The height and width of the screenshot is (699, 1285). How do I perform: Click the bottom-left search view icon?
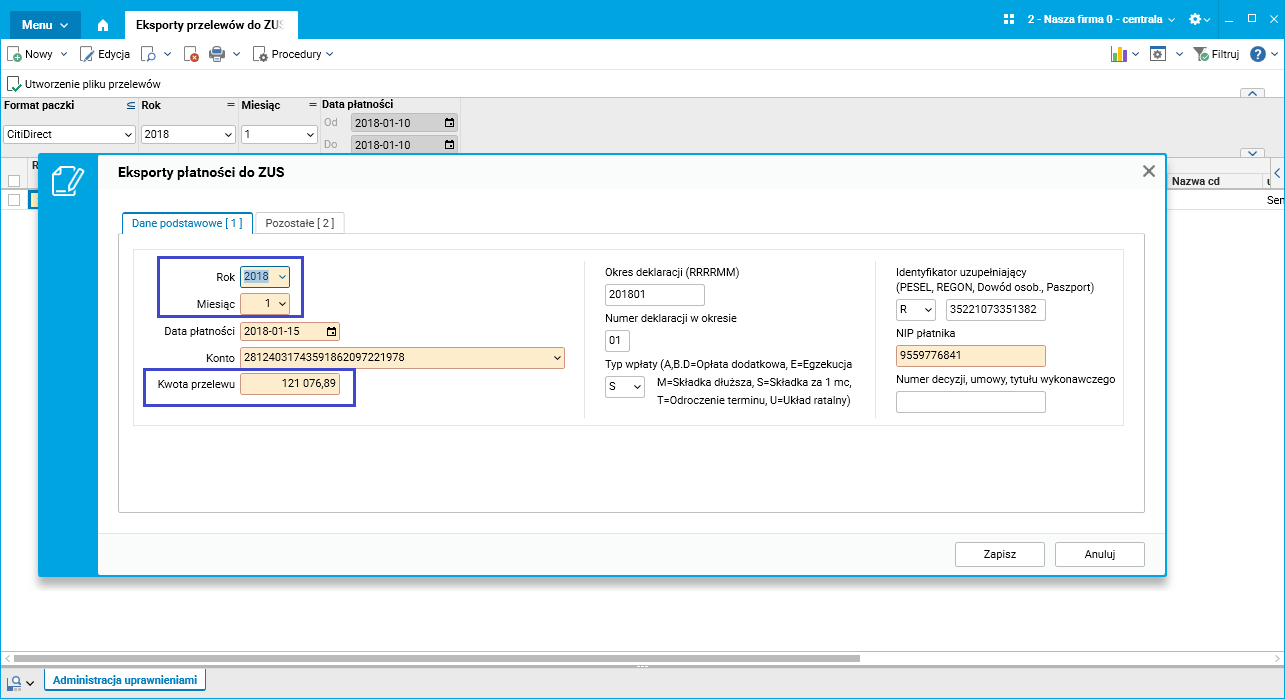pyautogui.click(x=14, y=681)
